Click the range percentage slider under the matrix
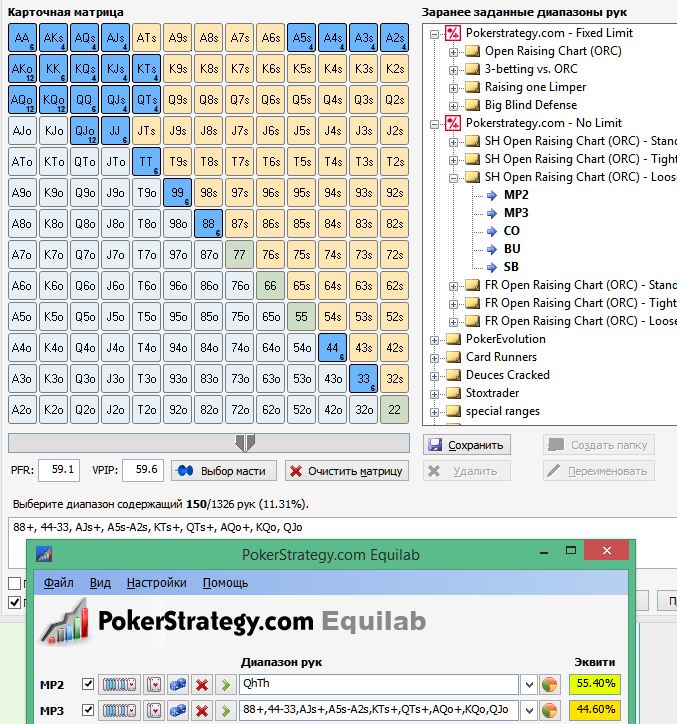 tap(208, 442)
